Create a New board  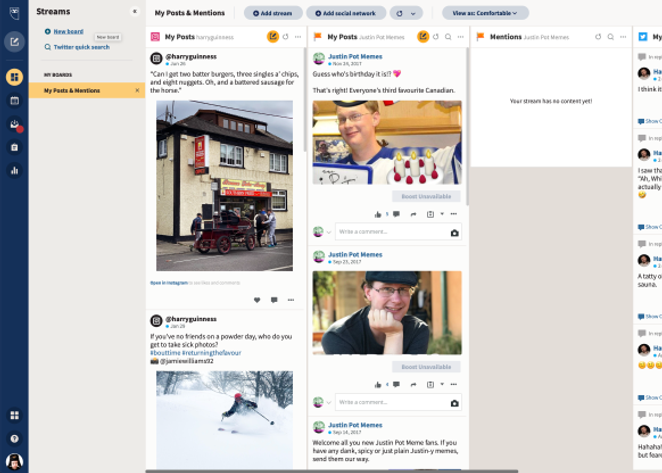(64, 31)
